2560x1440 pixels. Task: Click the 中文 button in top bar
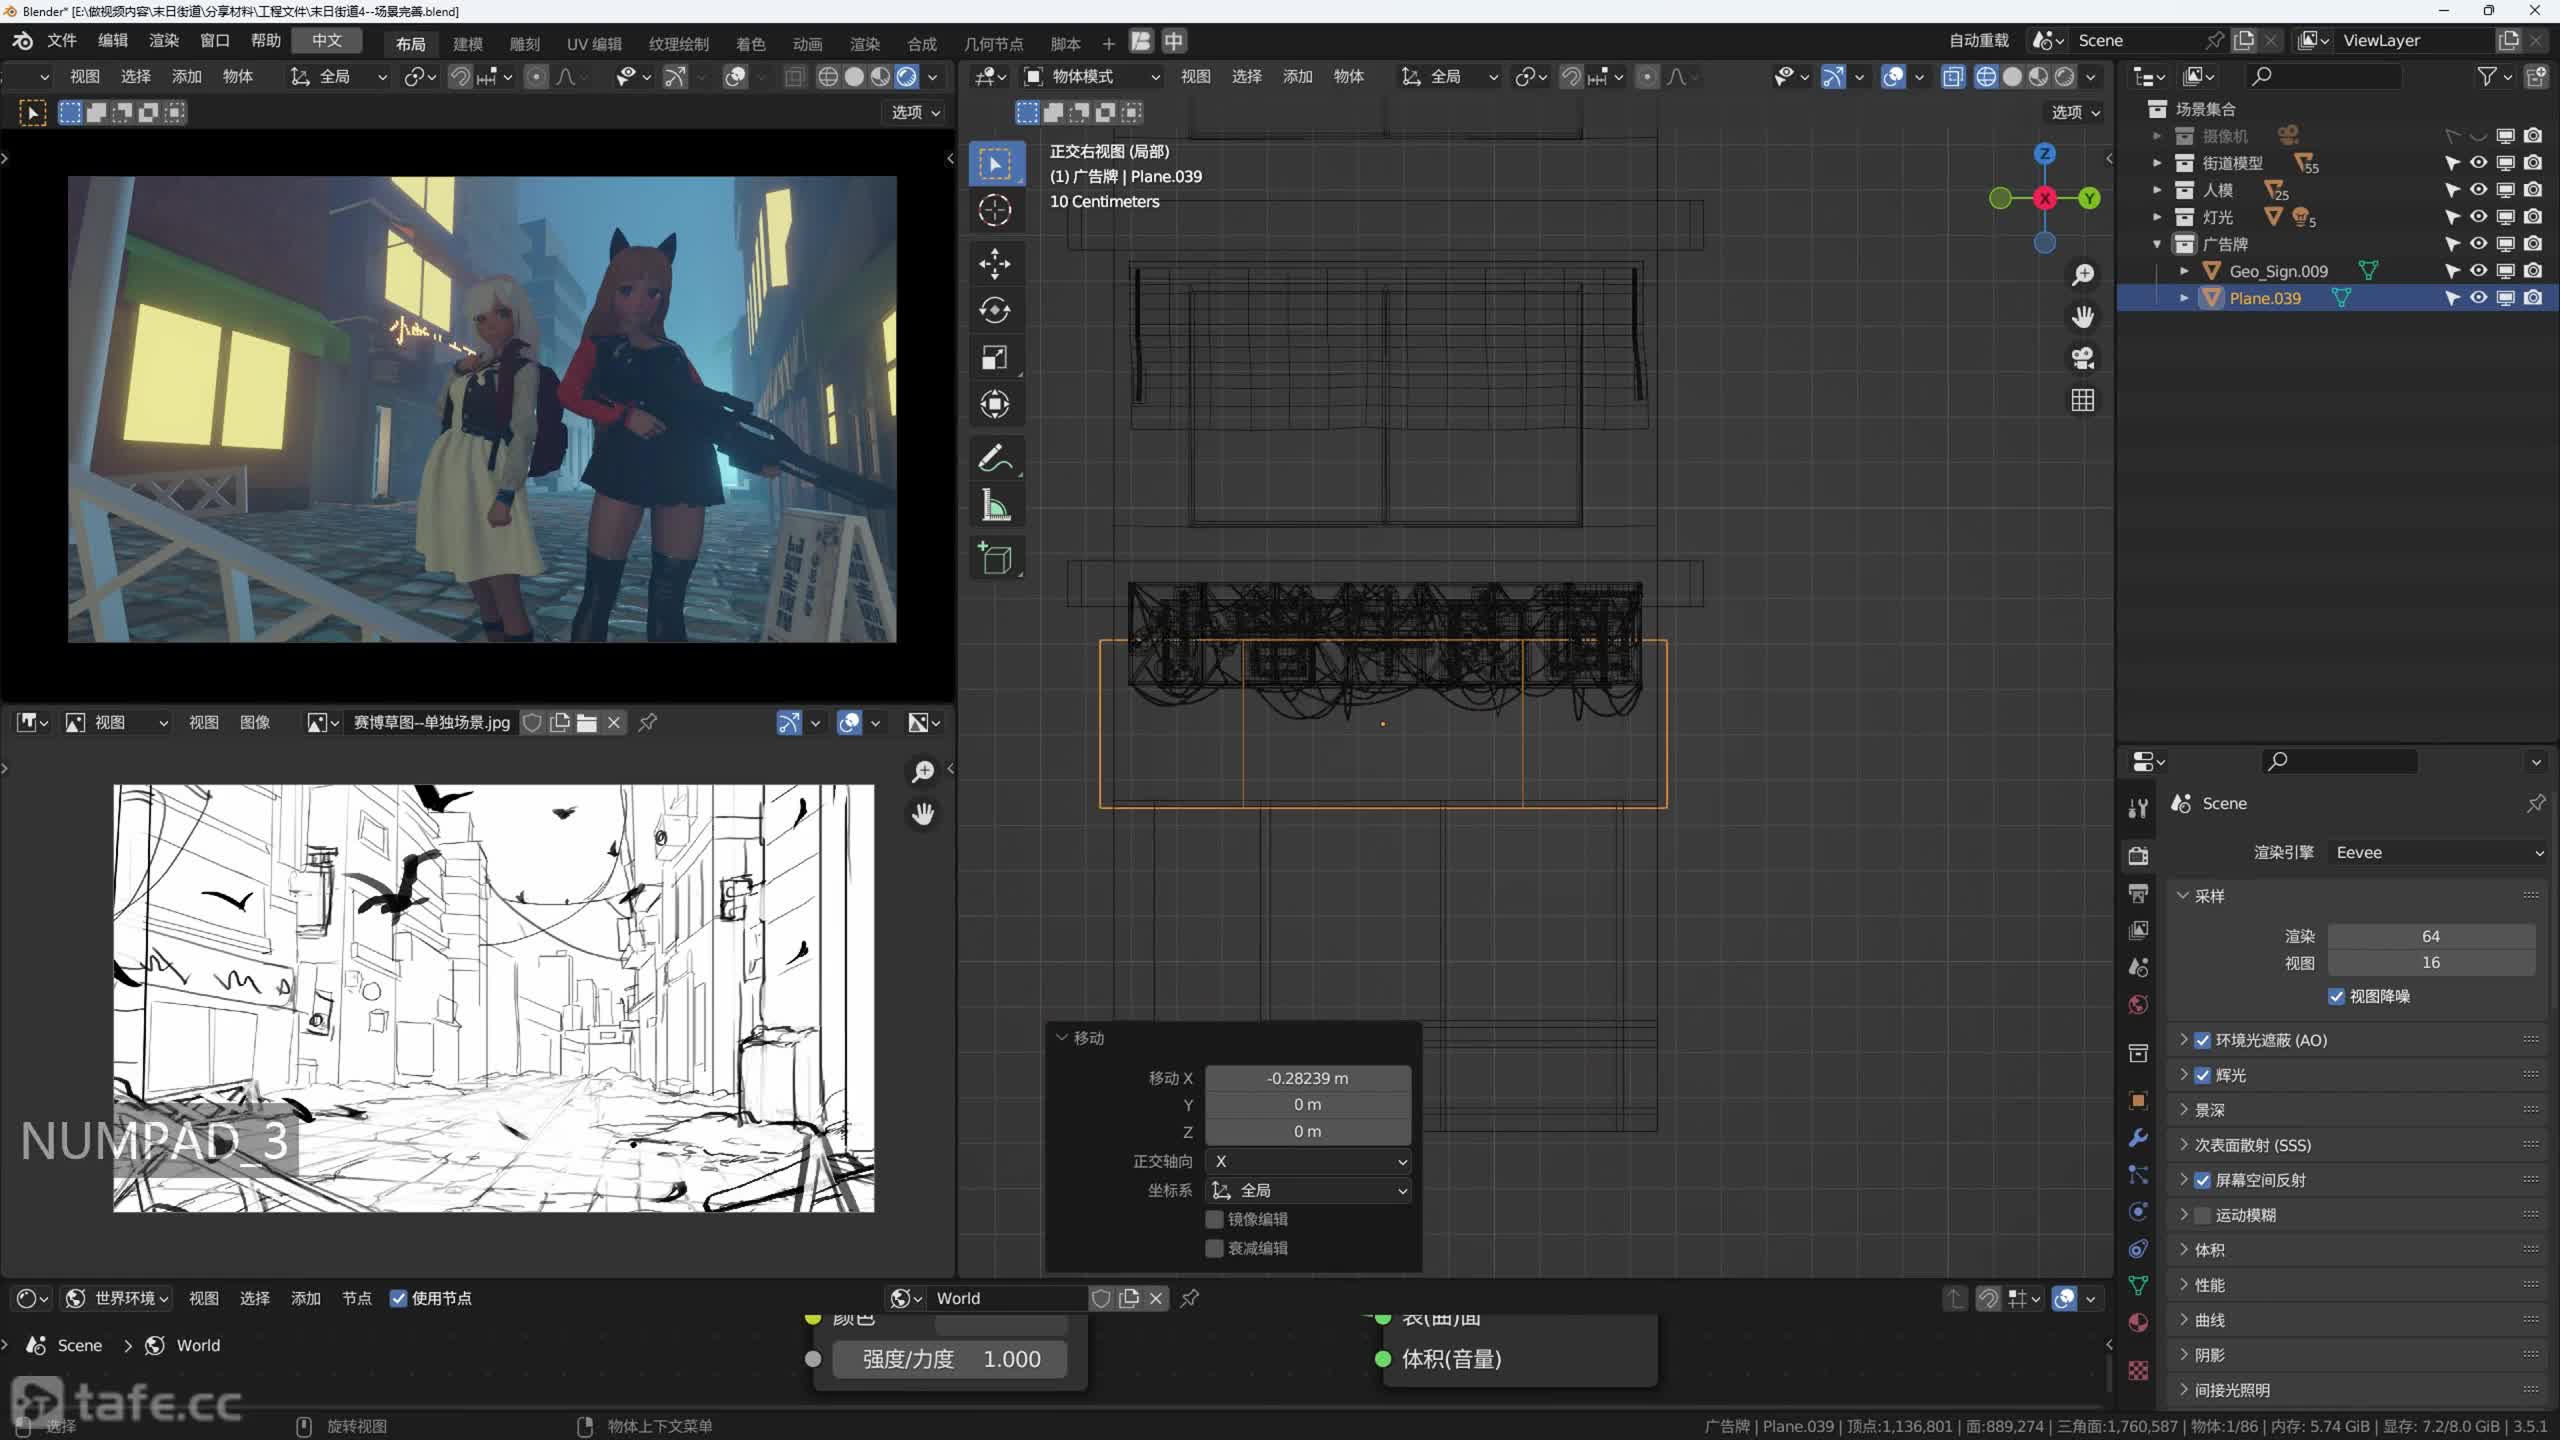coord(327,41)
